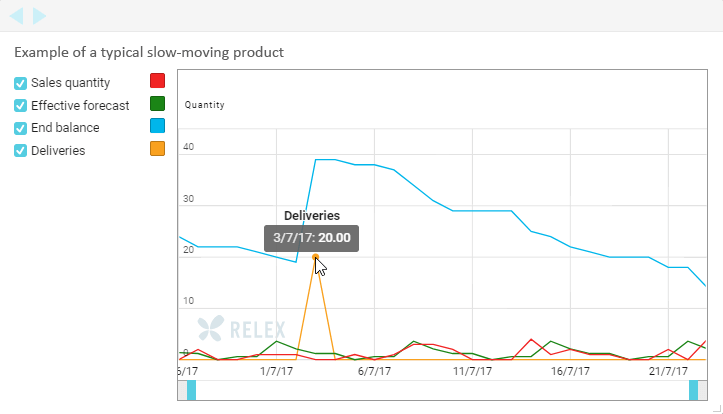The height and width of the screenshot is (414, 723).
Task: Disable the End balance checkbox
Action: click(x=20, y=128)
